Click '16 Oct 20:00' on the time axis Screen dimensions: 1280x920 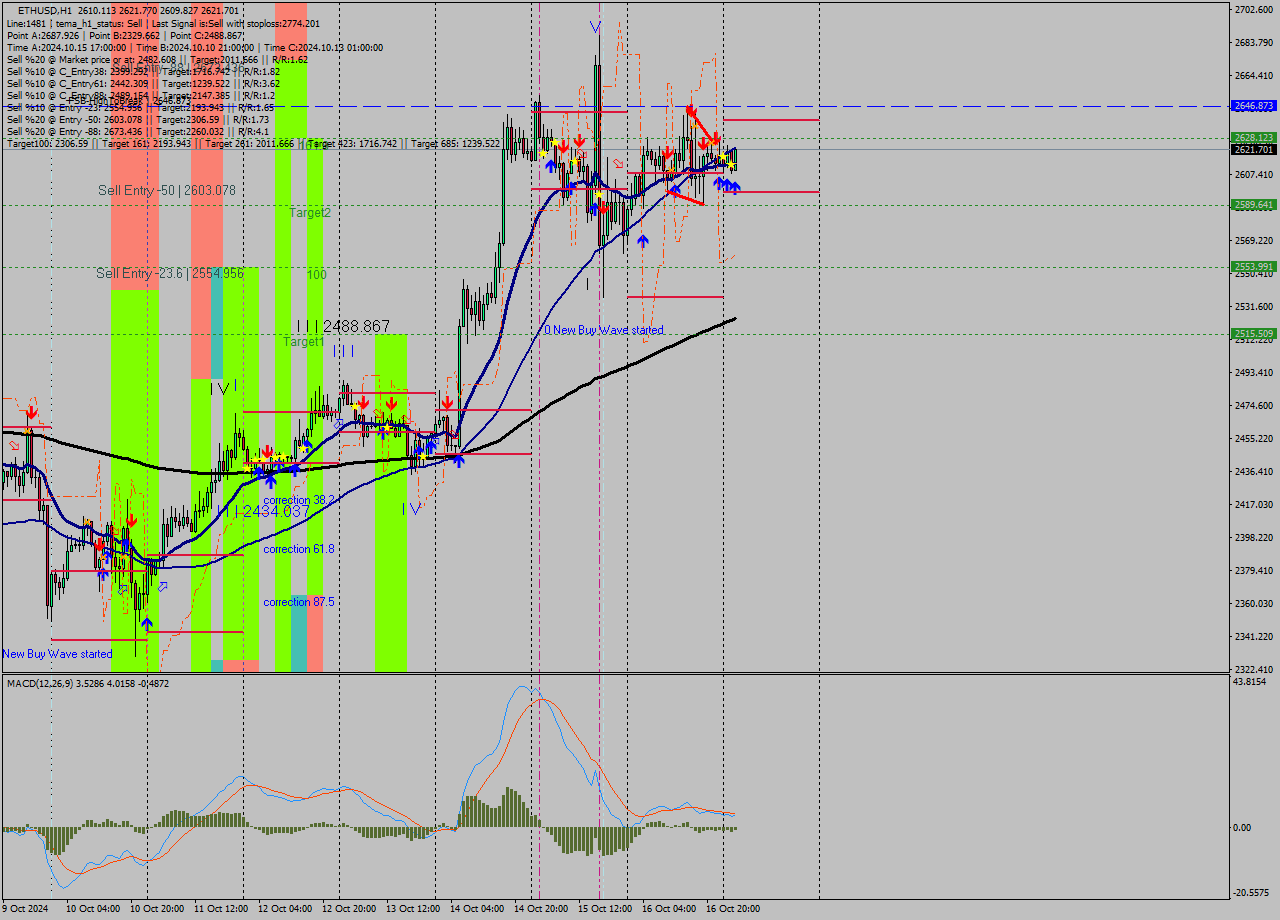(x=732, y=909)
